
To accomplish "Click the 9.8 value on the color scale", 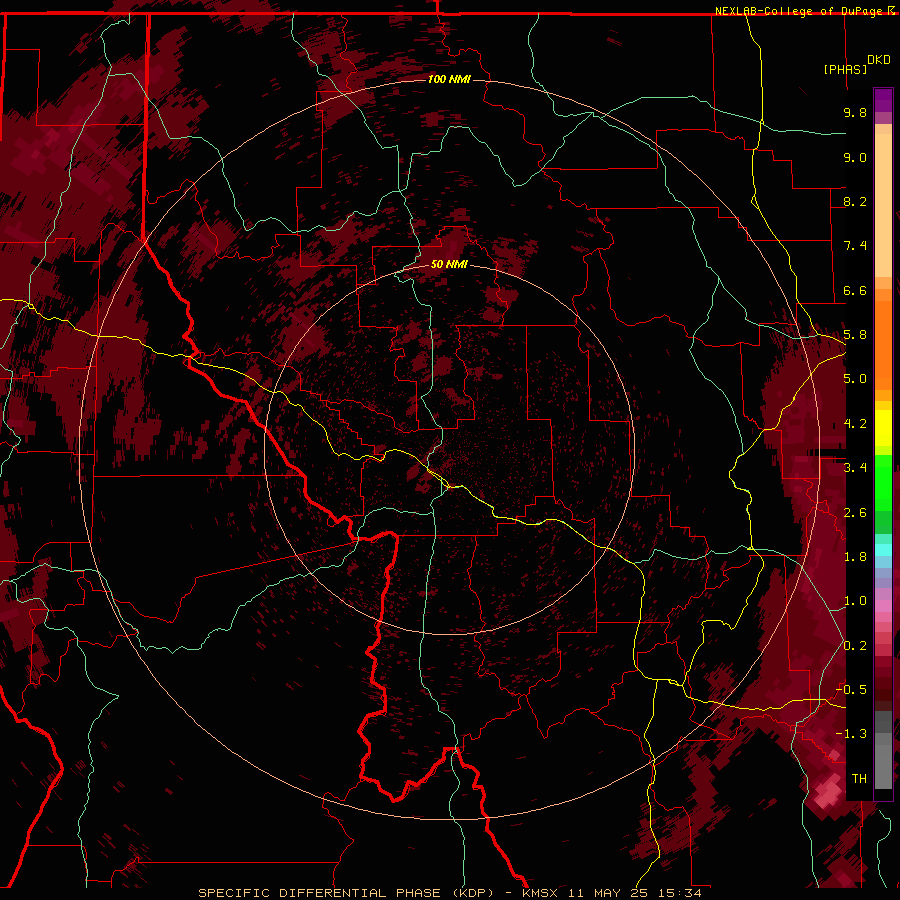I will click(x=855, y=112).
